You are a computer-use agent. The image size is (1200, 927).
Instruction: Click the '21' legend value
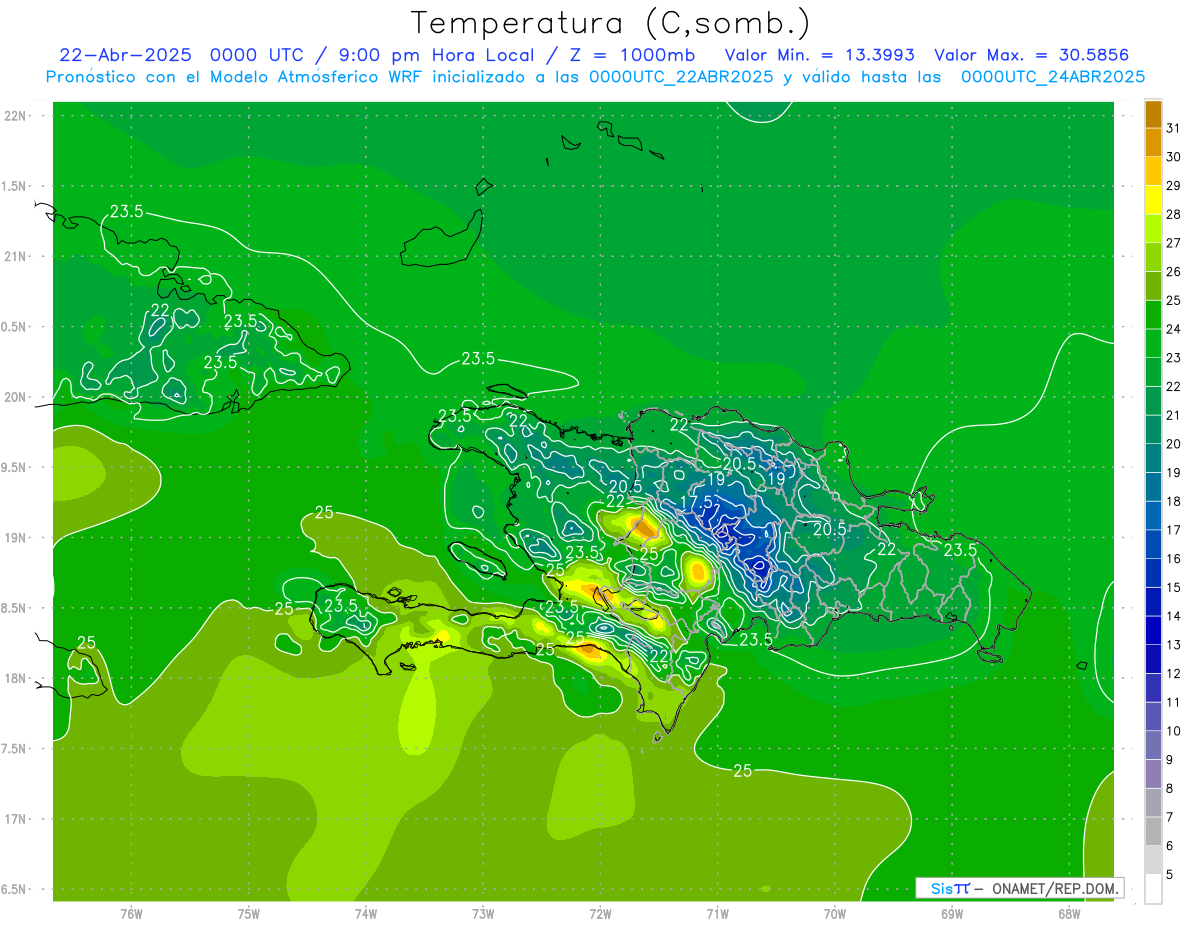pyautogui.click(x=1173, y=415)
